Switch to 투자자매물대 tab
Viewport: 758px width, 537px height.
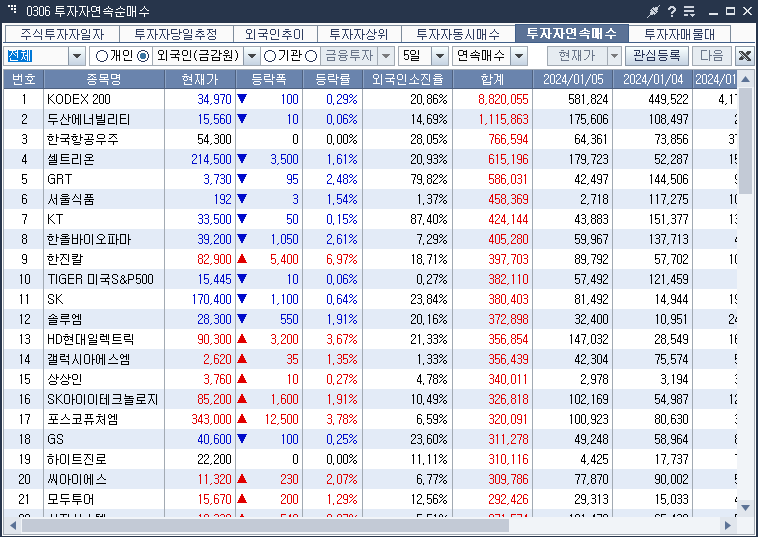(680, 34)
